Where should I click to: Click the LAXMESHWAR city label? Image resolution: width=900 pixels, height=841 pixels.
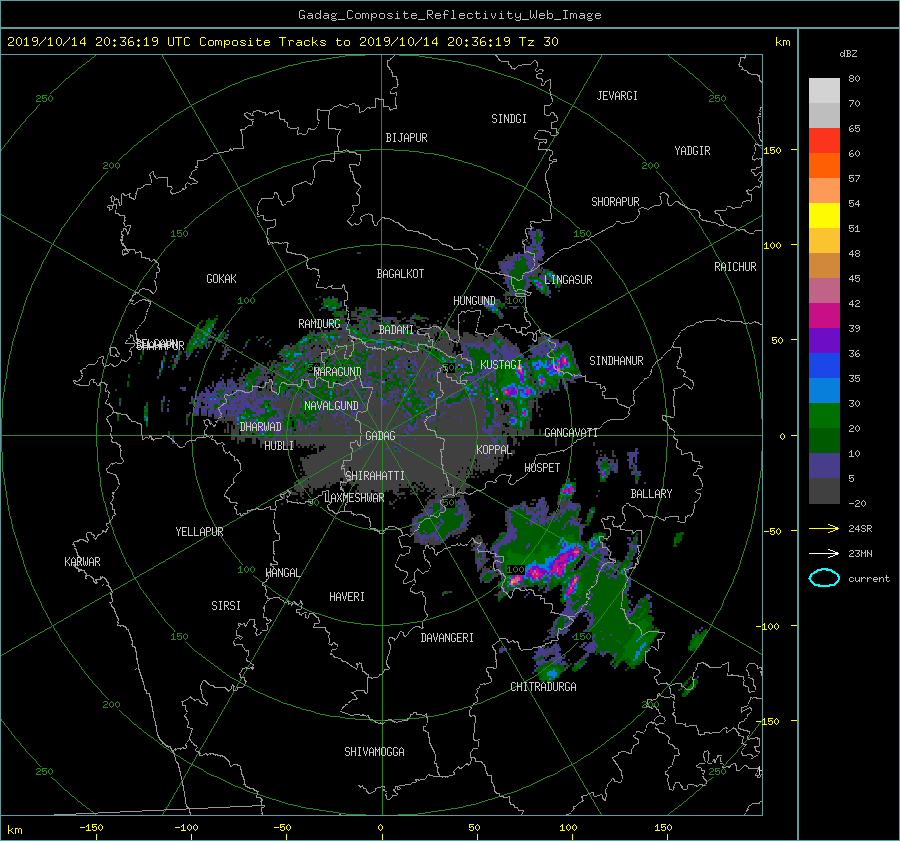(x=354, y=498)
